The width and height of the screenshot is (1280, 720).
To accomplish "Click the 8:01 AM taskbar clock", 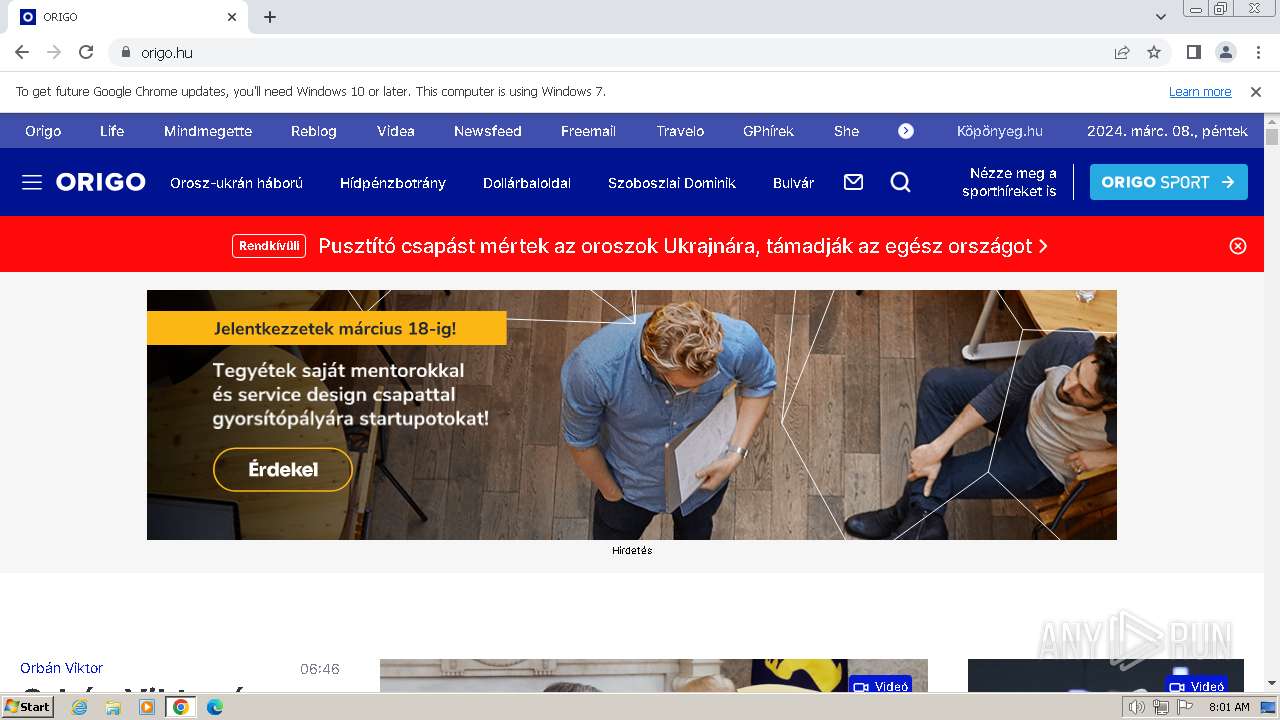I will click(x=1229, y=707).
